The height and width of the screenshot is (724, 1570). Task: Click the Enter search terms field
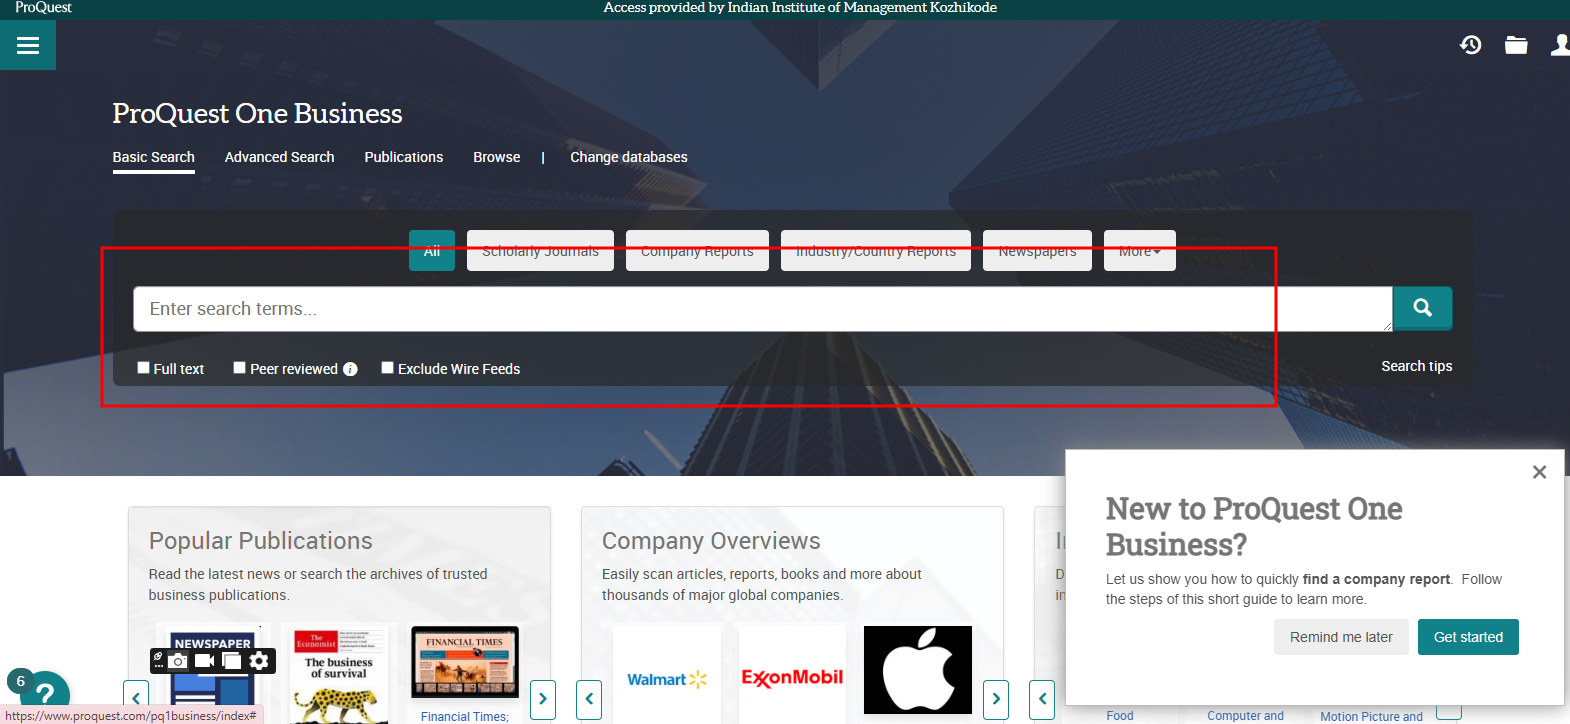point(760,309)
